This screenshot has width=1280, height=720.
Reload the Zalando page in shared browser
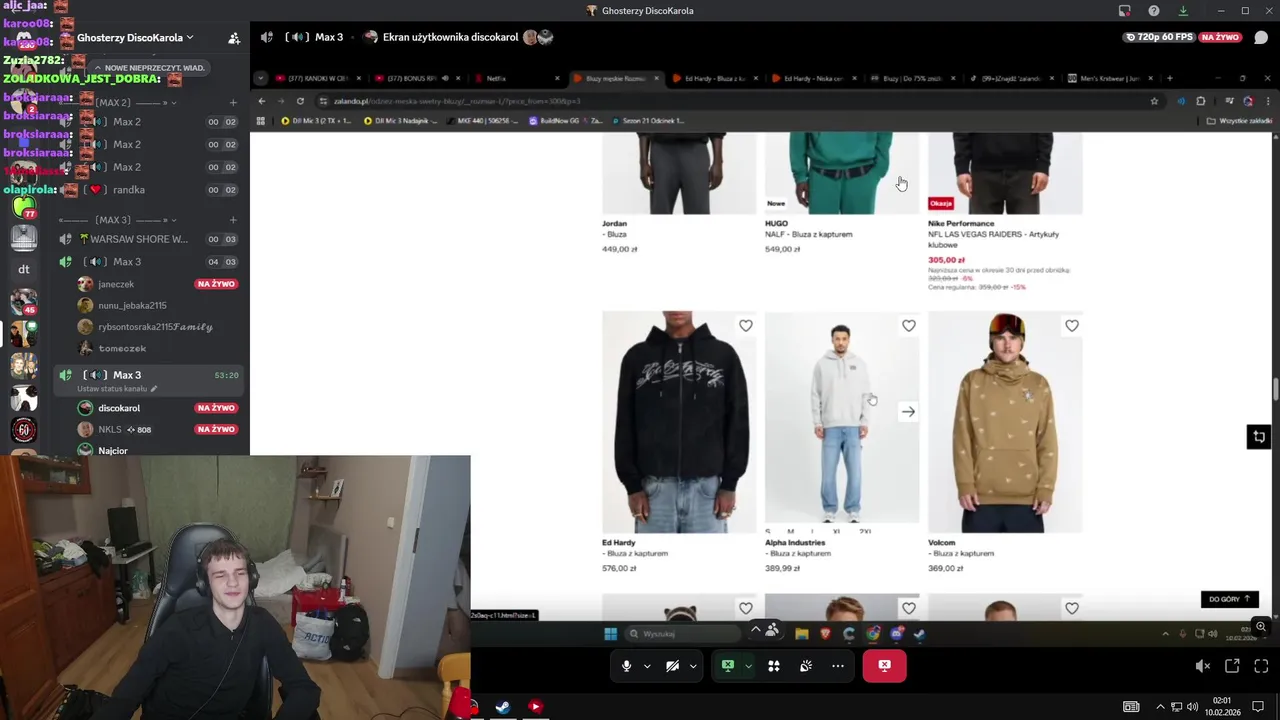click(300, 101)
